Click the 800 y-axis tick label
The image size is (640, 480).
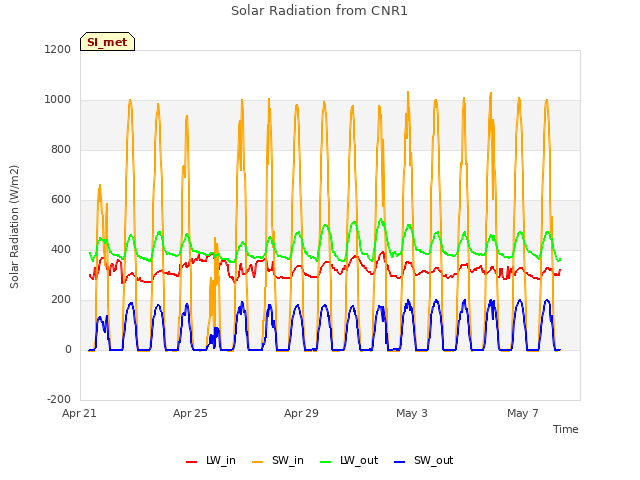click(61, 149)
